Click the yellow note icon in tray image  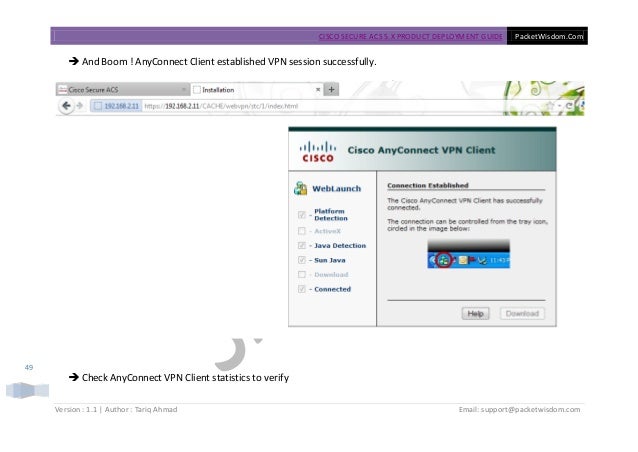(463, 260)
